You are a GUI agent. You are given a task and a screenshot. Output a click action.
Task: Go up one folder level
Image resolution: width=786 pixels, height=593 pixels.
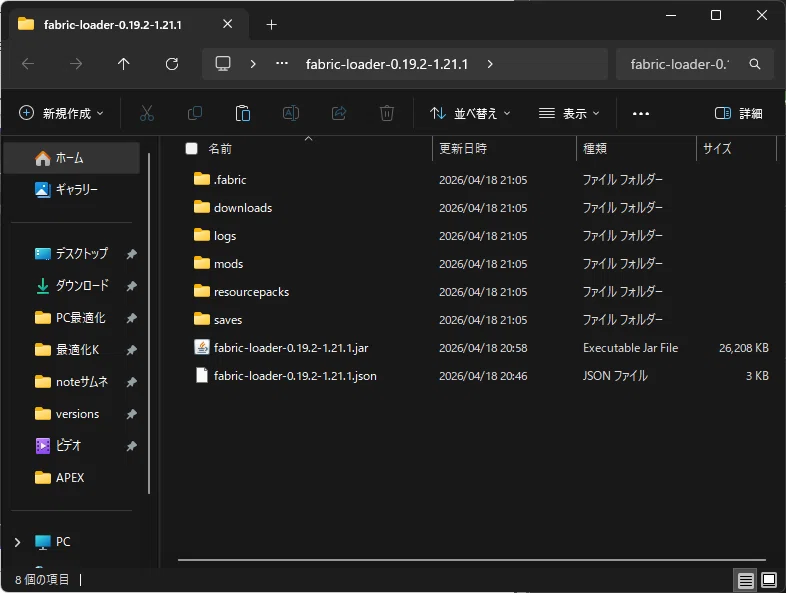(123, 64)
